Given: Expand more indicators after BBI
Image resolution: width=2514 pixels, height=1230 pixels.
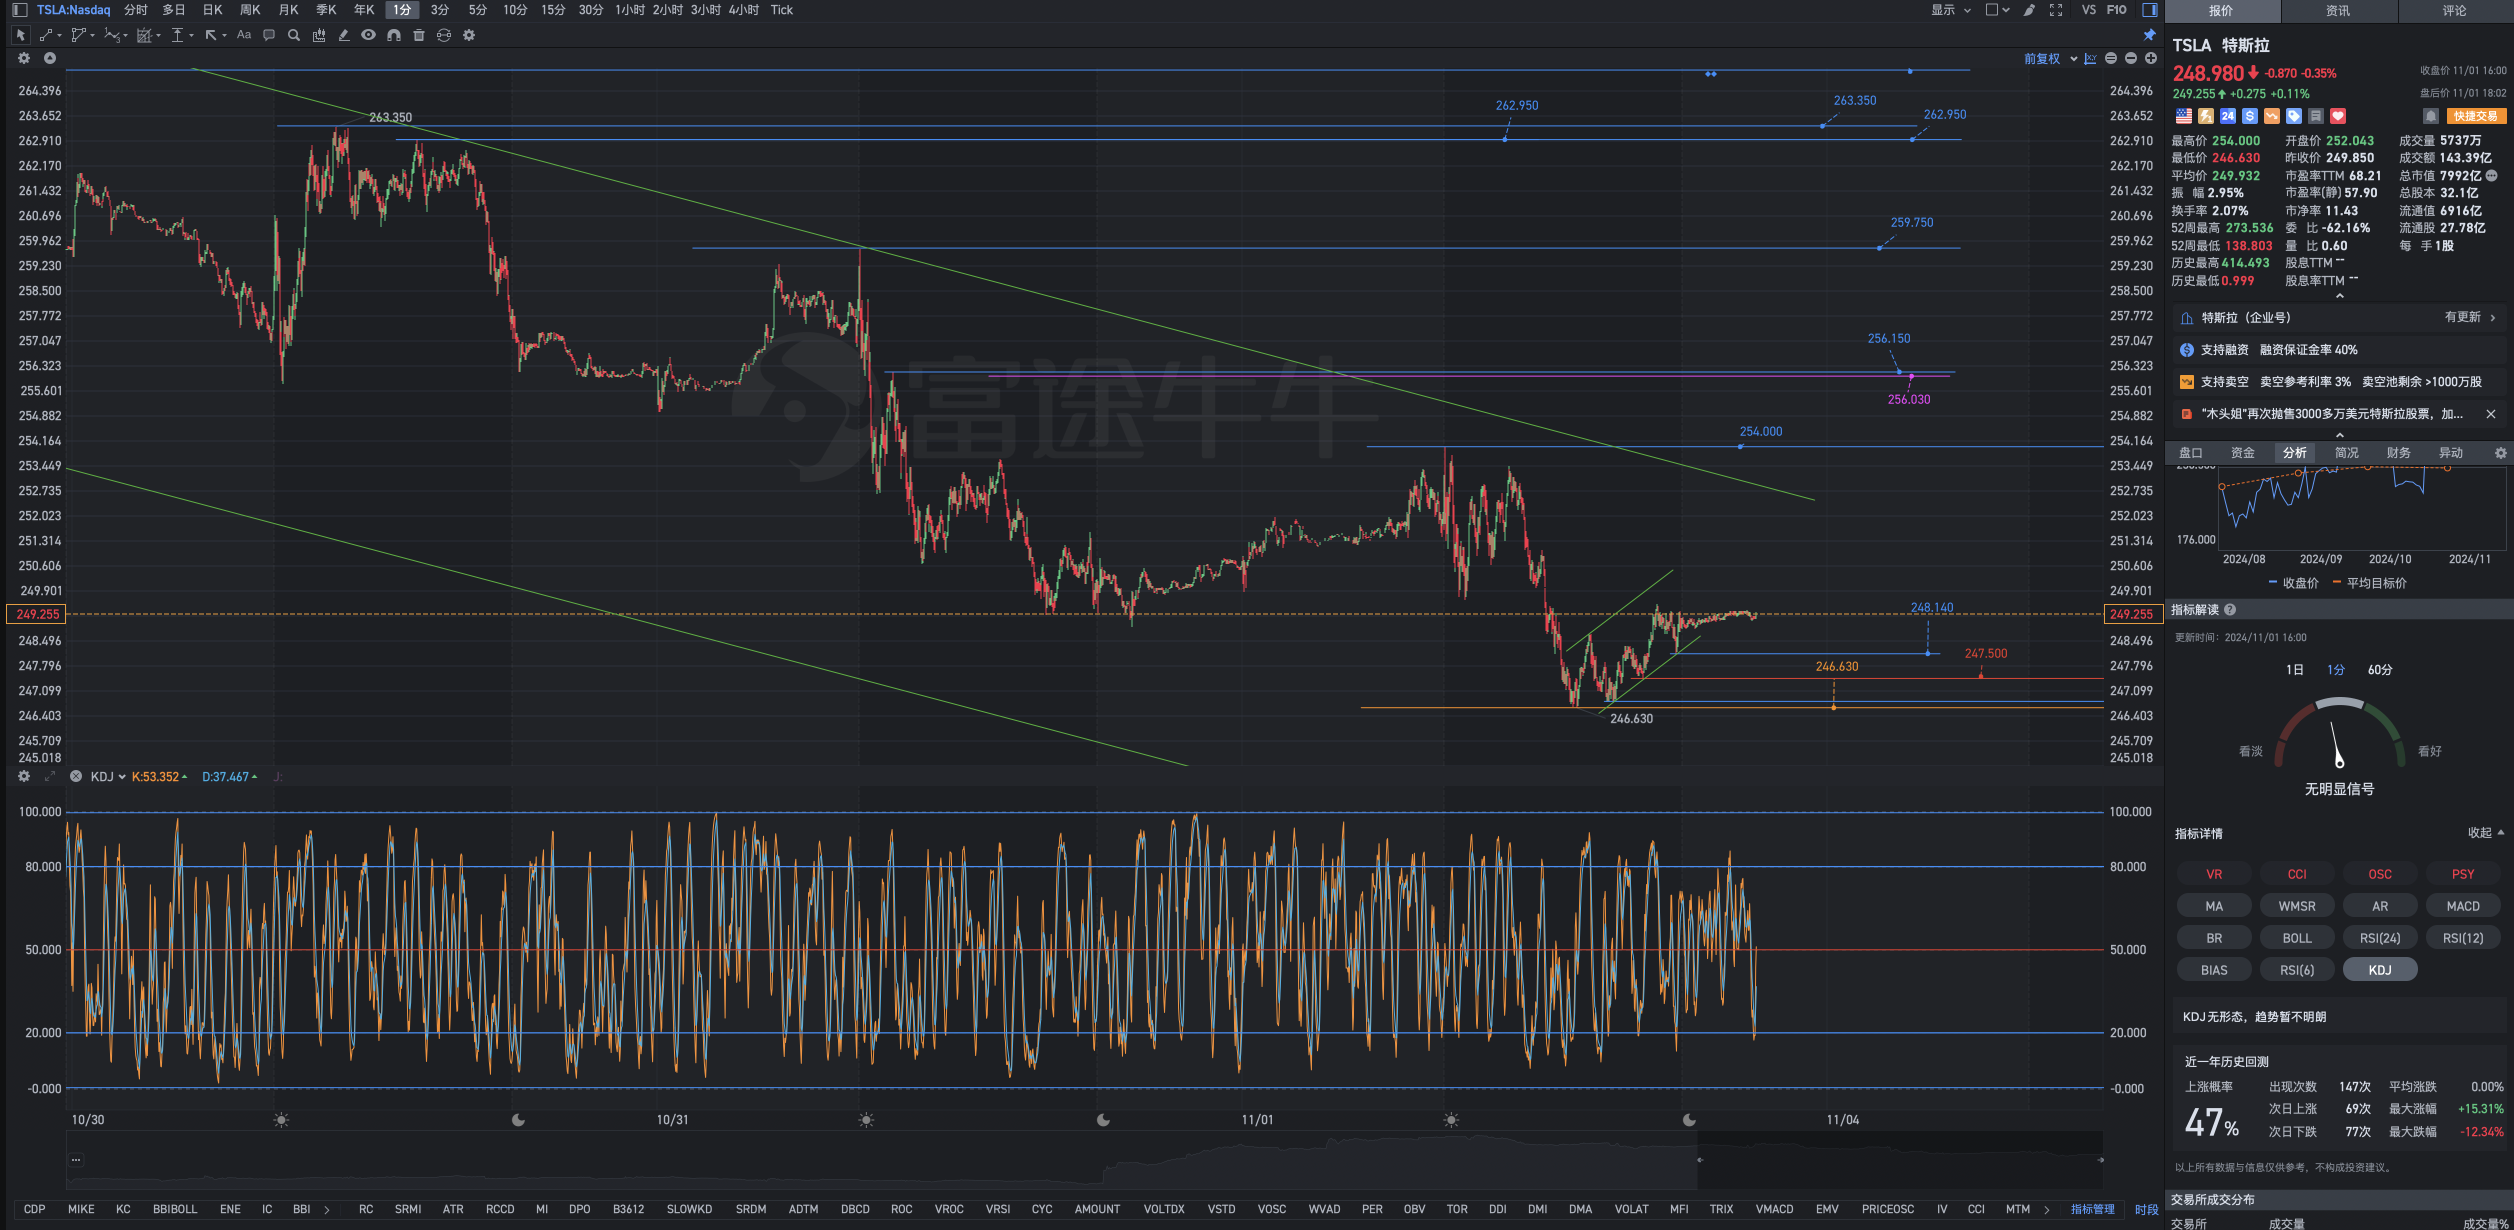Looking at the screenshot, I should click(327, 1210).
